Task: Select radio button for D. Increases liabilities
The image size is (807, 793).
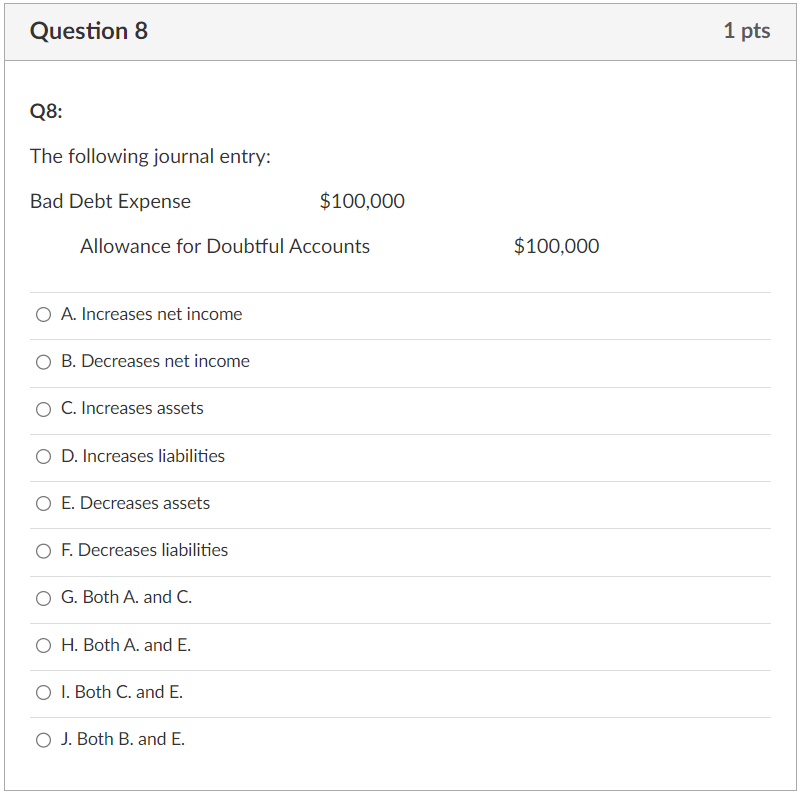Action: click(x=43, y=456)
